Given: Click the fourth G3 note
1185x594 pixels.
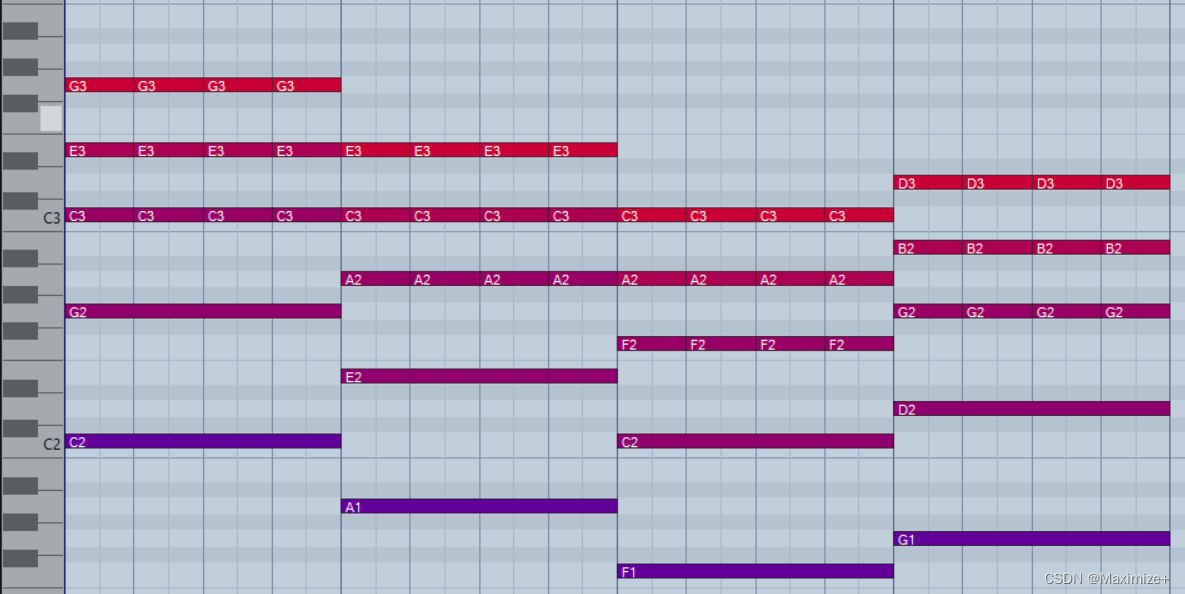Looking at the screenshot, I should tap(307, 85).
